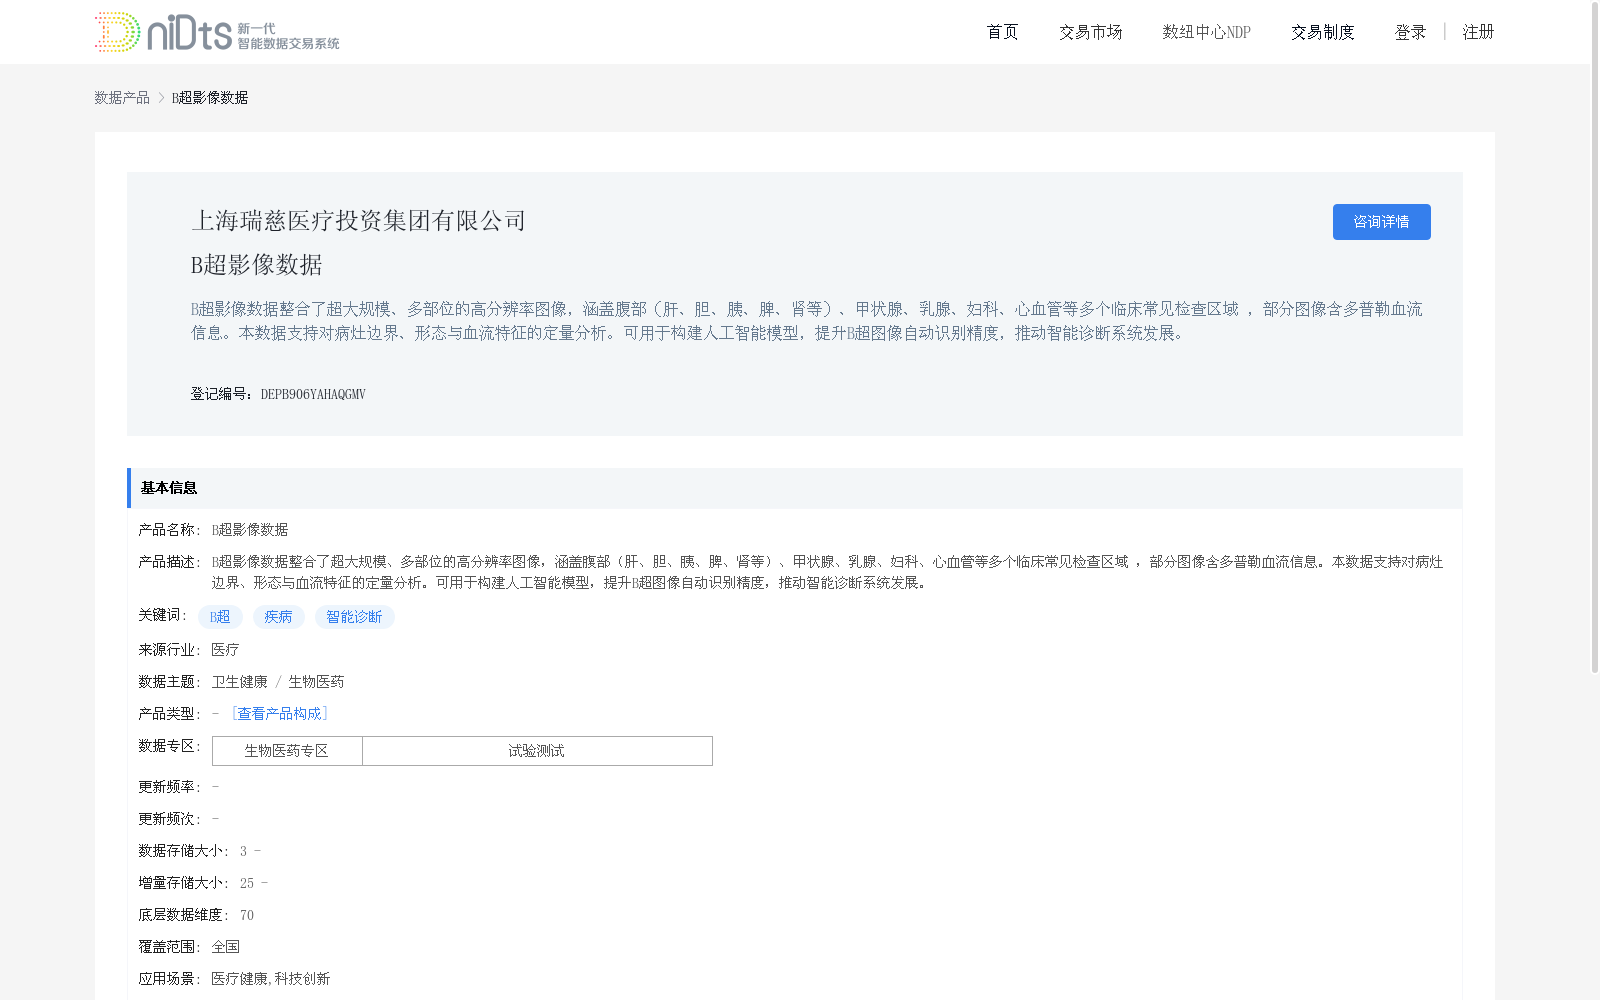Click the breadcrumb chevron separator
This screenshot has width=1600, height=1000.
(161, 97)
